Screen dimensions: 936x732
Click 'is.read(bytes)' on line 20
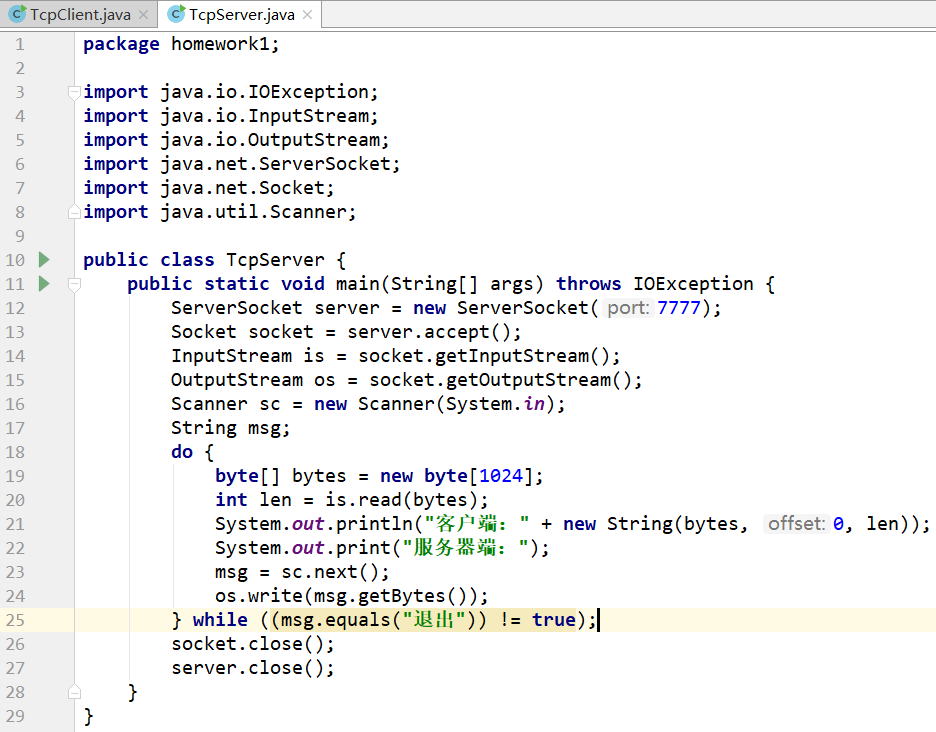tap(401, 500)
